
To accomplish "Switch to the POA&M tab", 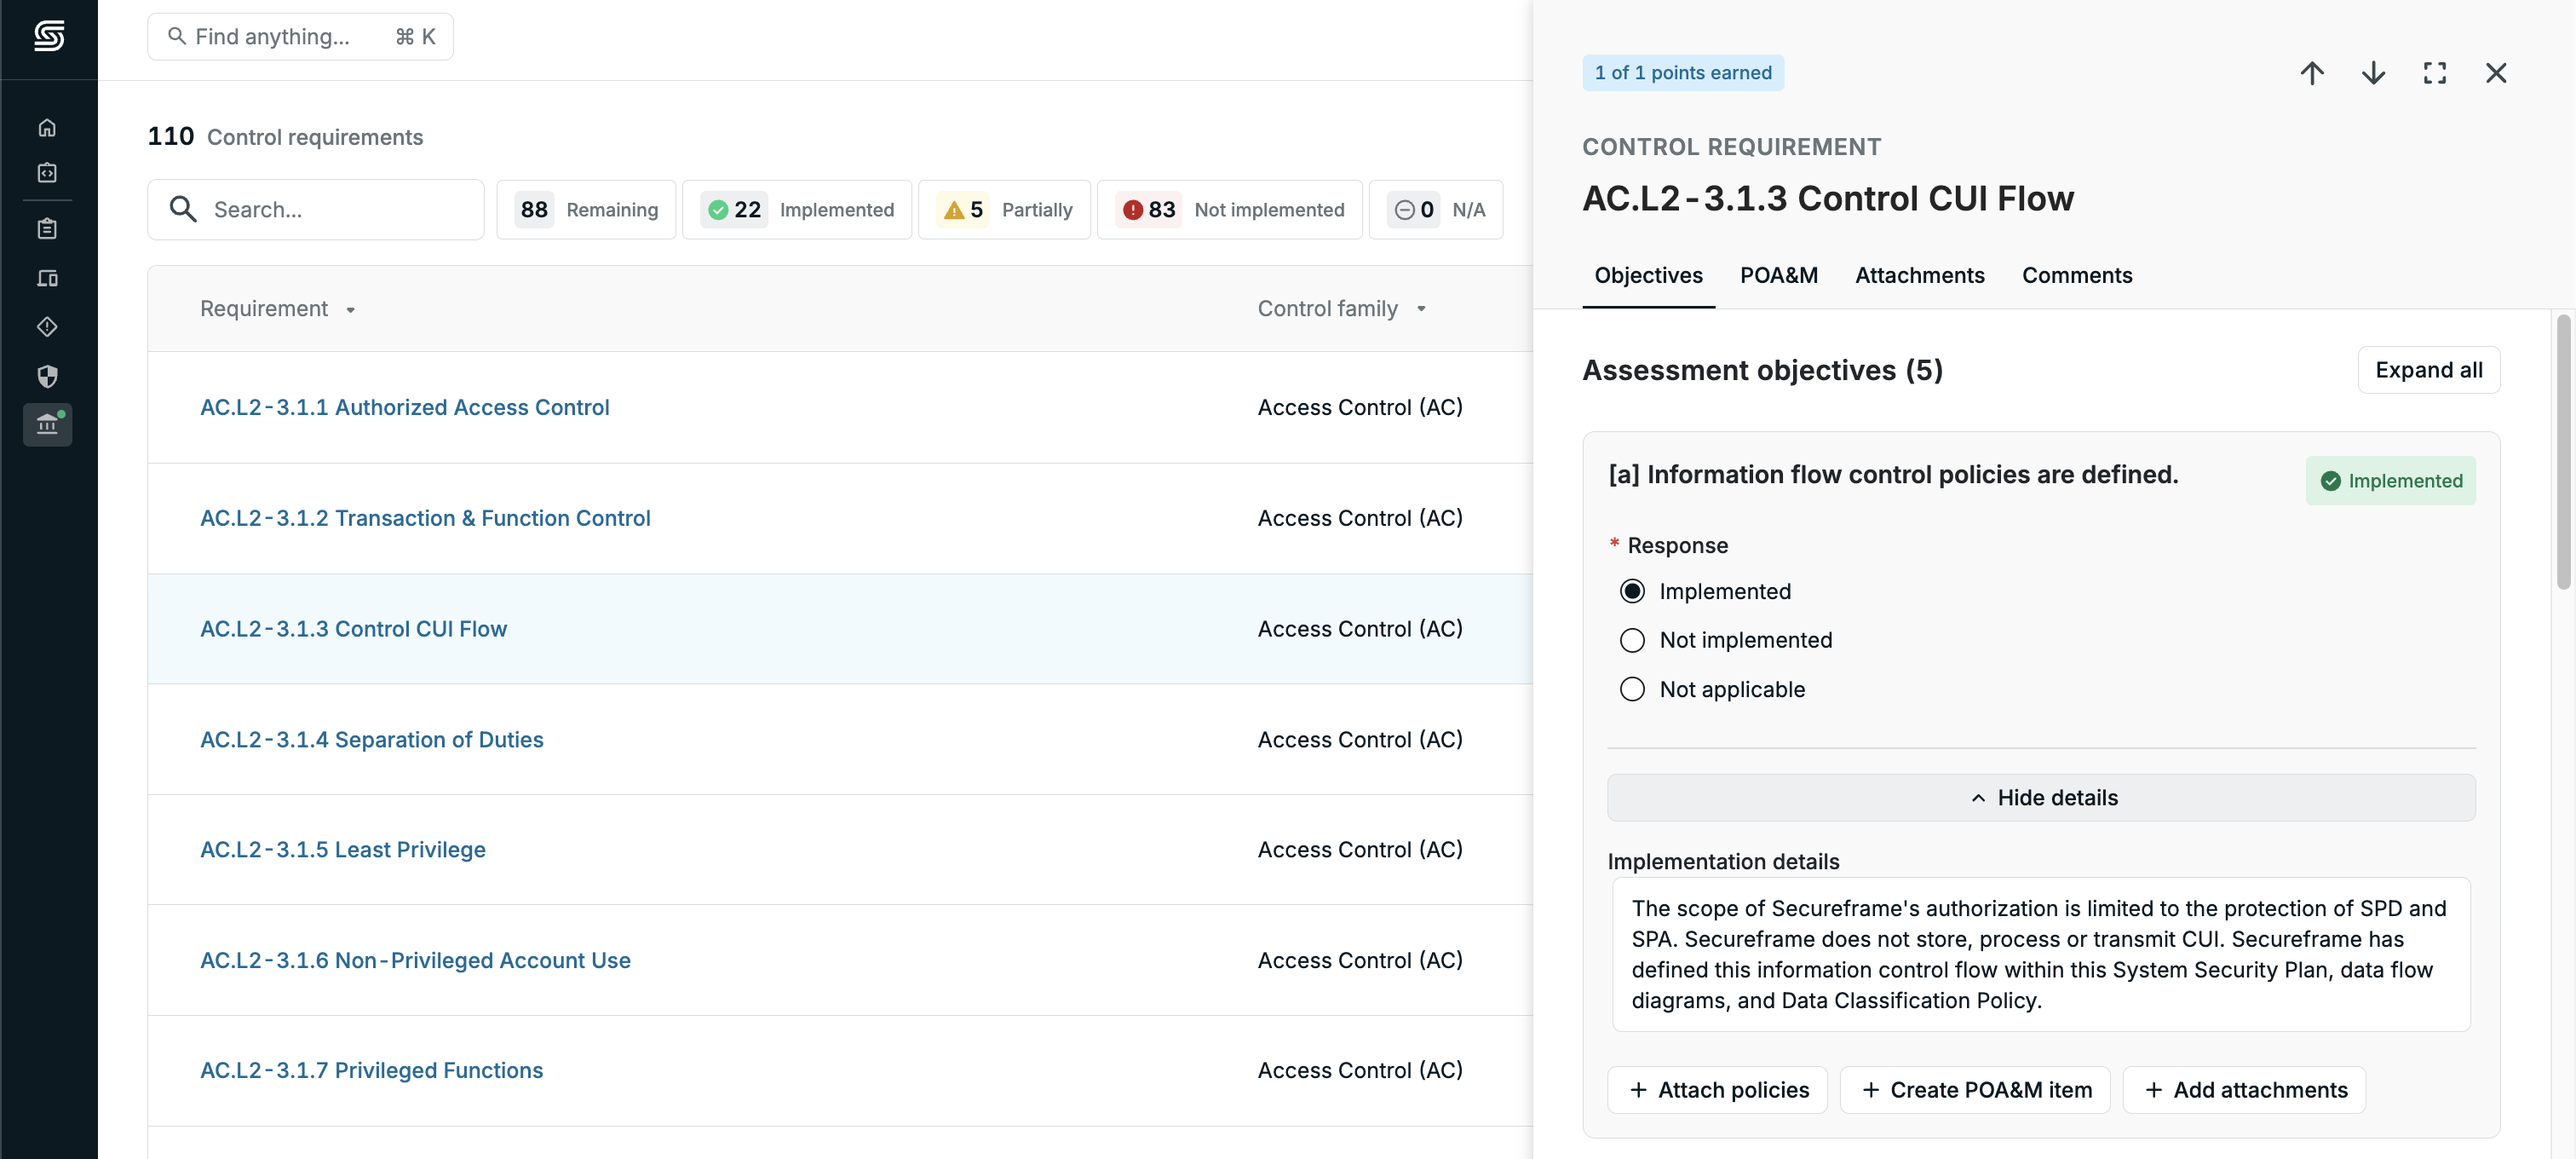I will pyautogui.click(x=1778, y=276).
